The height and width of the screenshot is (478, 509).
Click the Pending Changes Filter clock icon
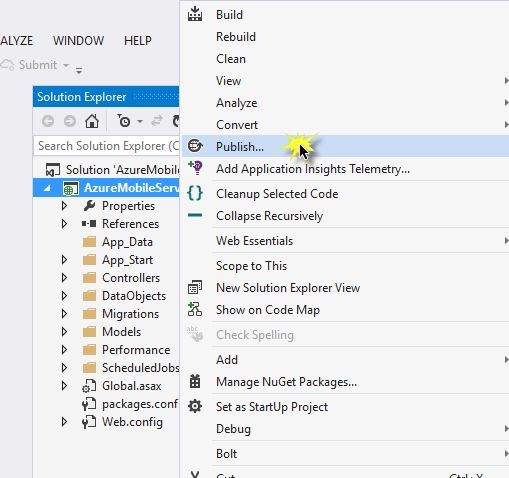point(124,121)
